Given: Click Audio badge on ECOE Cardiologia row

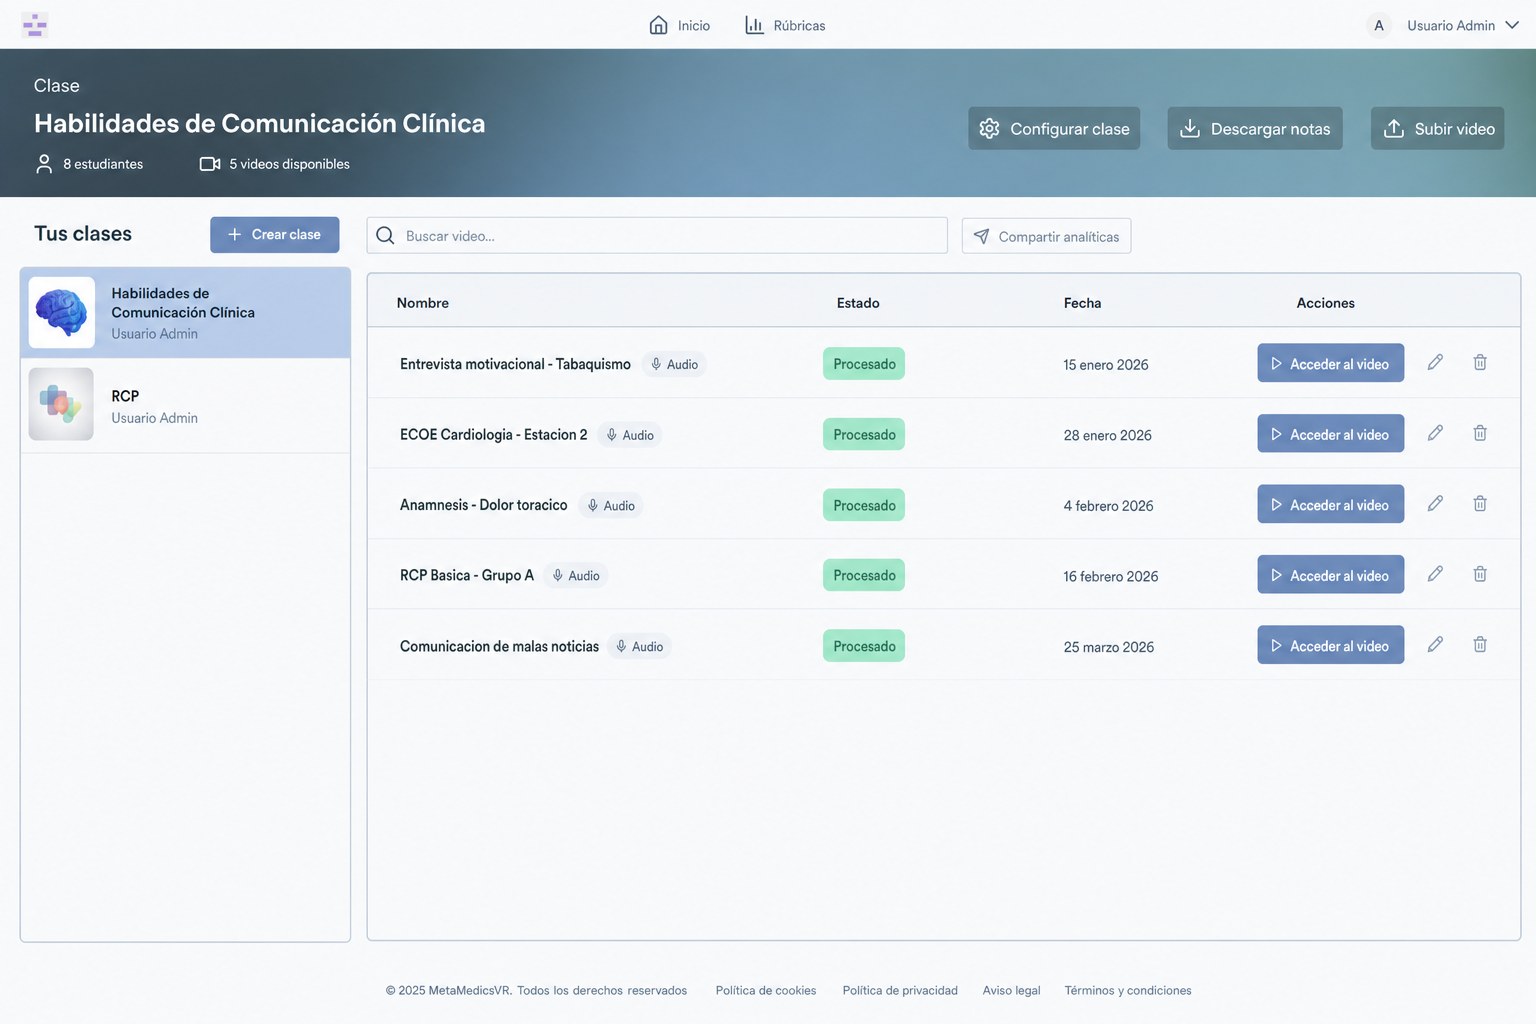Looking at the screenshot, I should click(x=630, y=435).
